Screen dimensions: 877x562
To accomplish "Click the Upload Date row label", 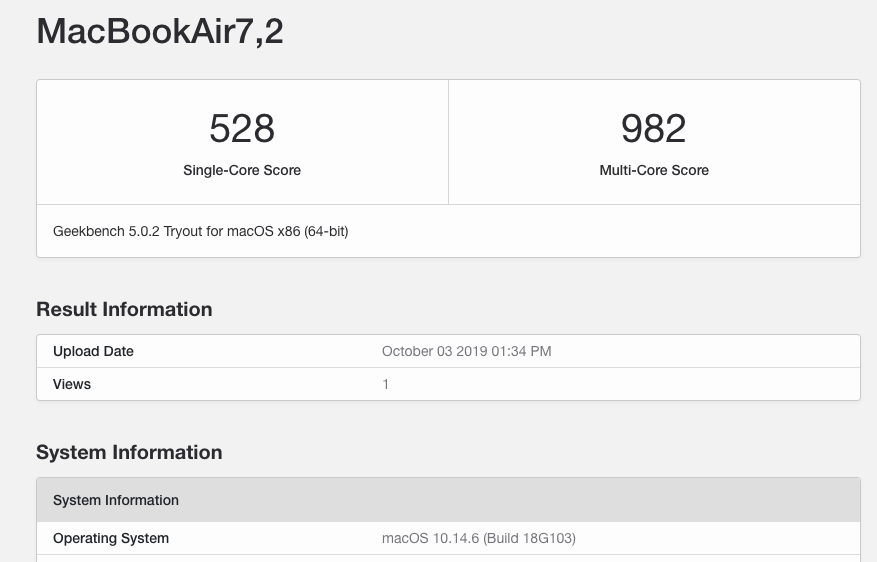I will [93, 351].
